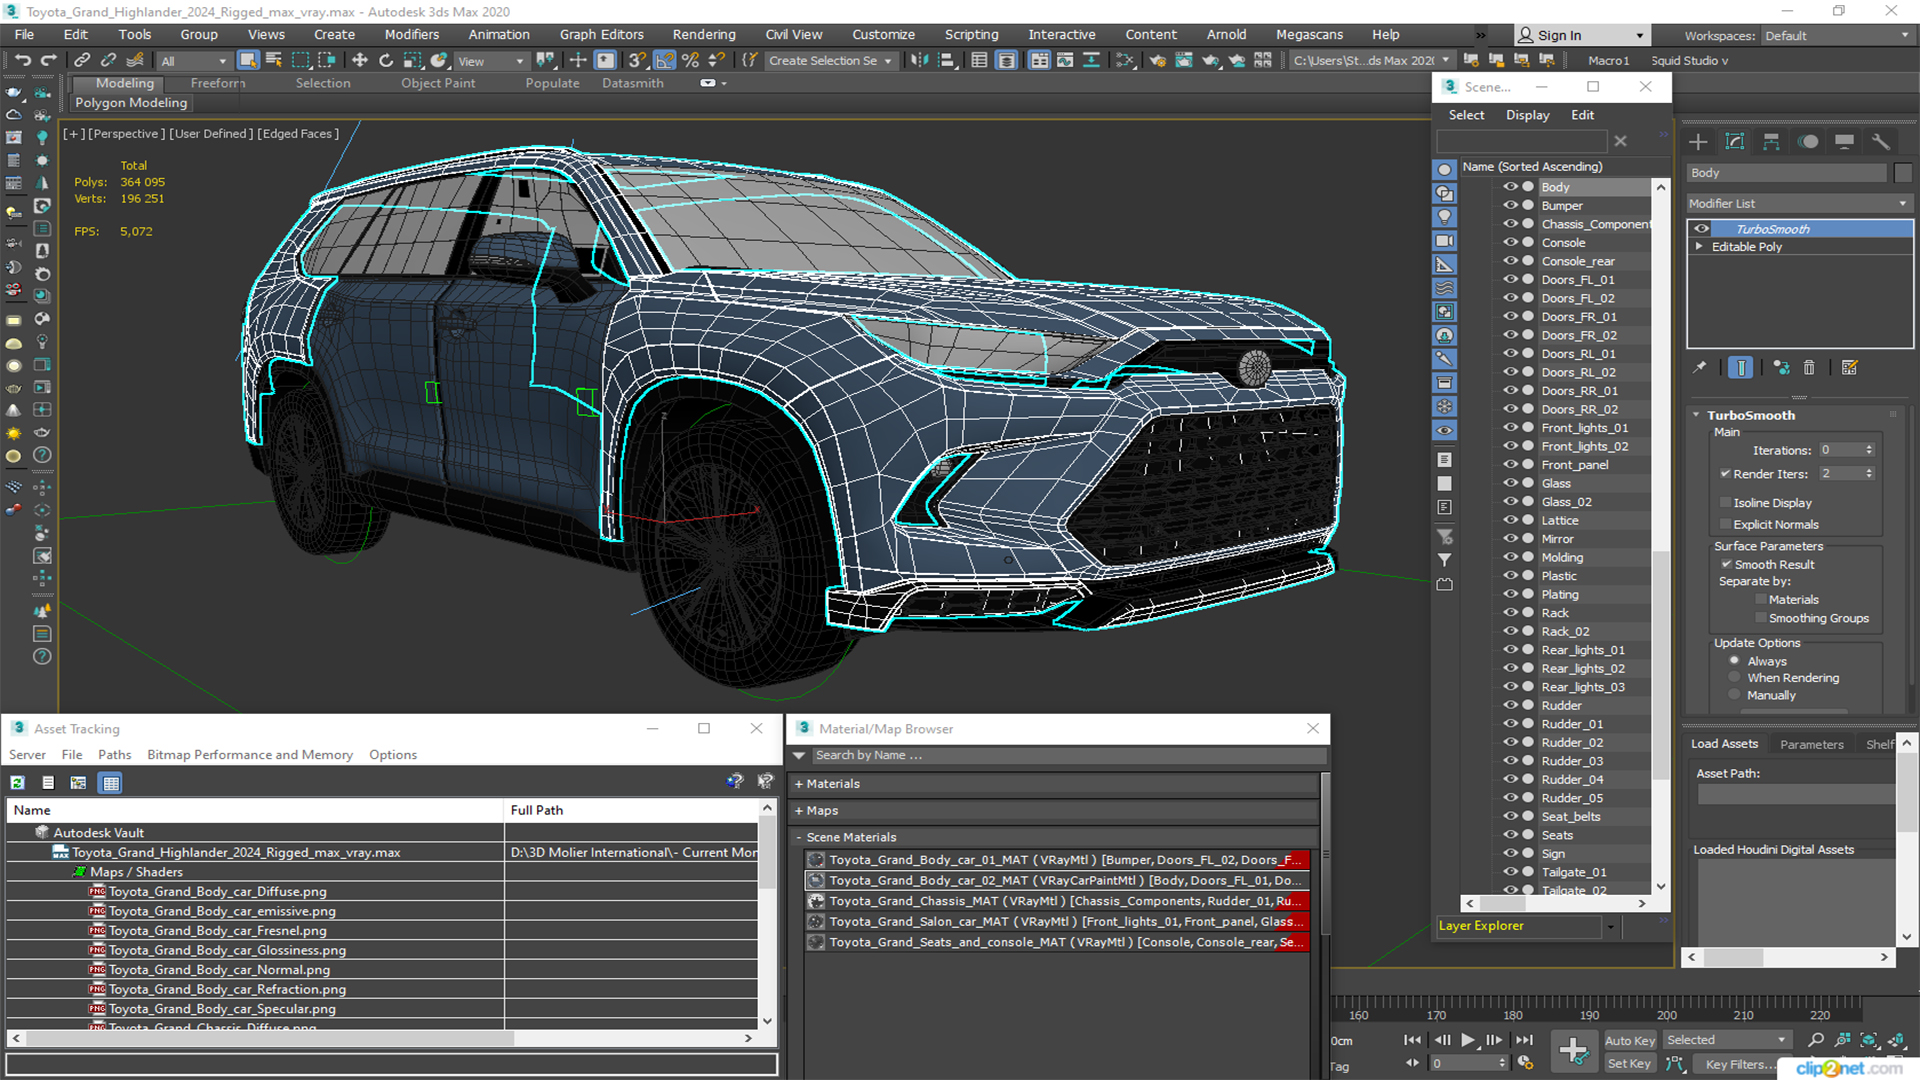
Task: Click the Auto Key button
Action: pos(1630,1041)
